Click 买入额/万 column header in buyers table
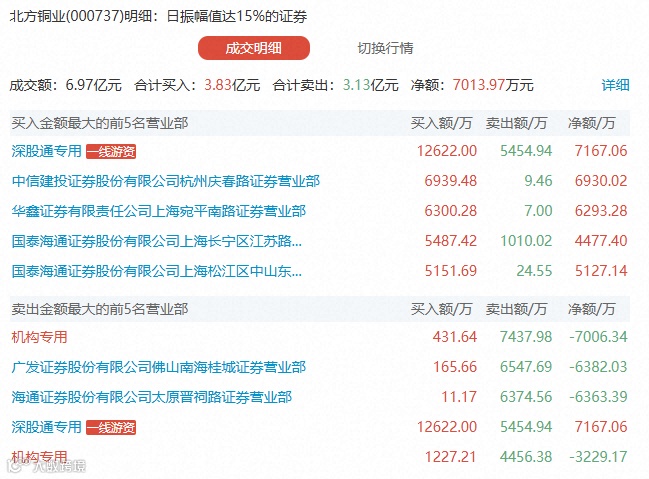 [x=441, y=123]
